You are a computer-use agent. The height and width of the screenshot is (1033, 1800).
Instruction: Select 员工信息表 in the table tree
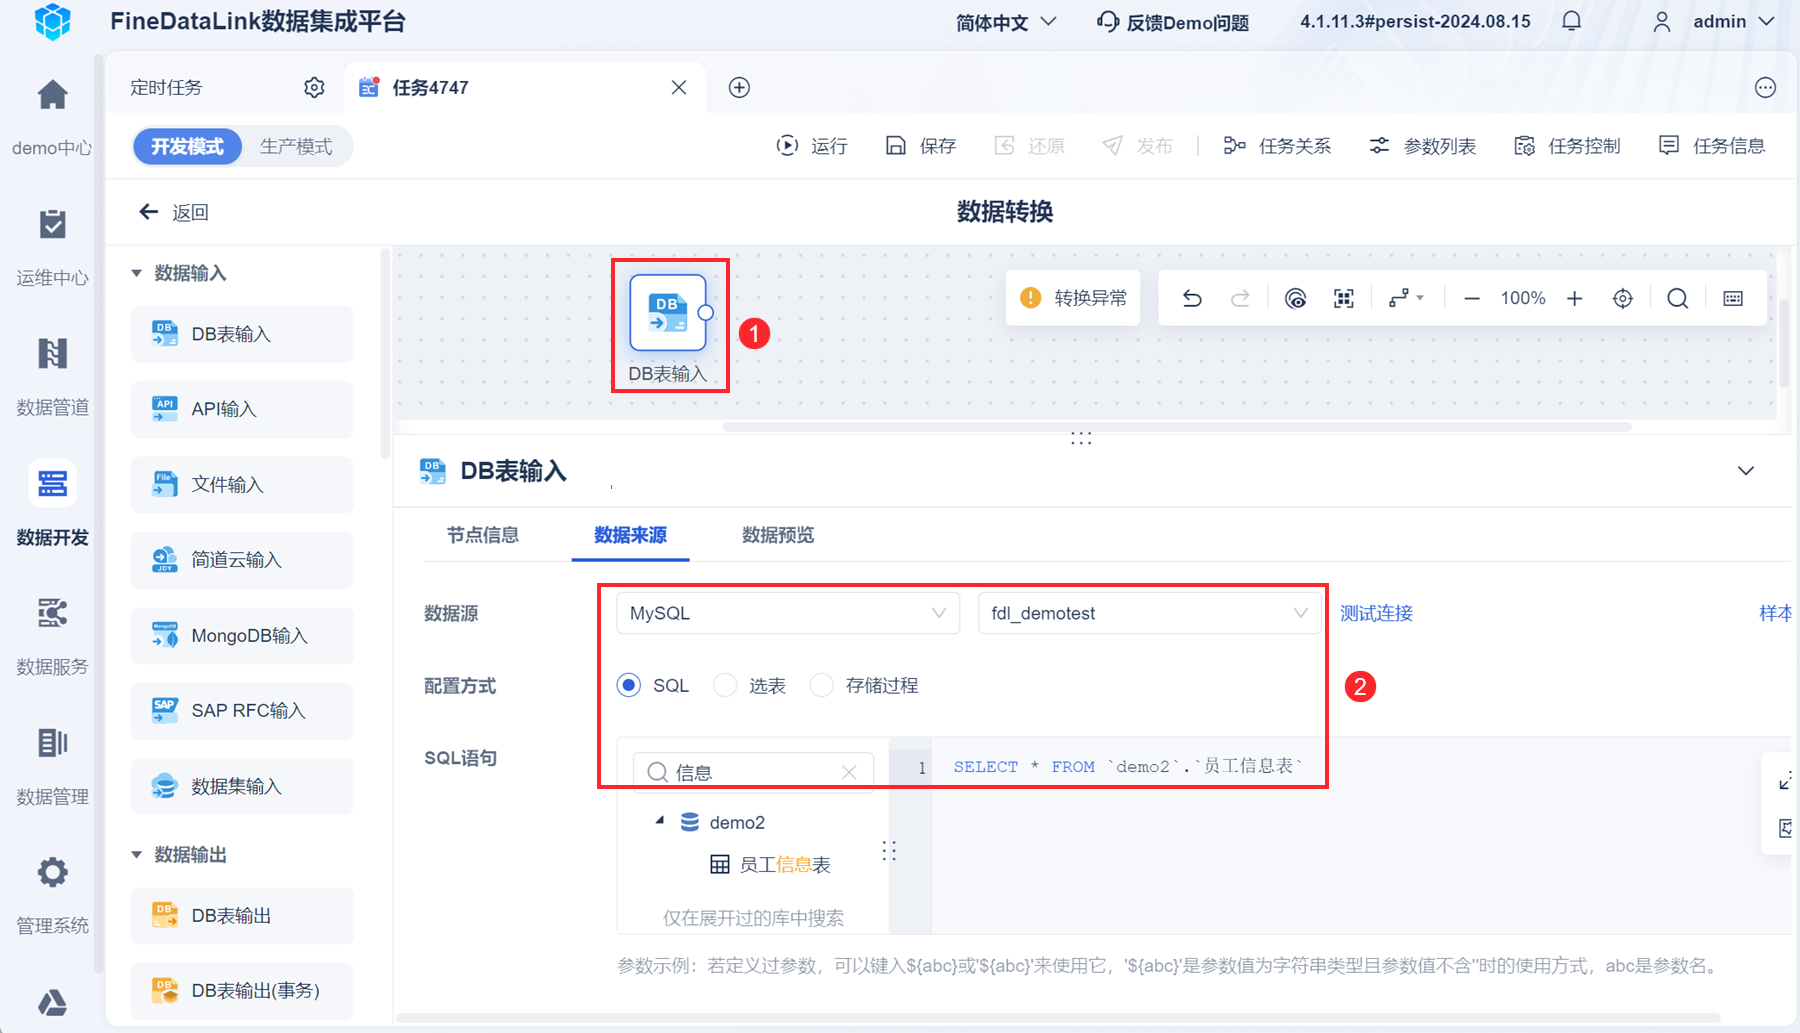pos(785,865)
